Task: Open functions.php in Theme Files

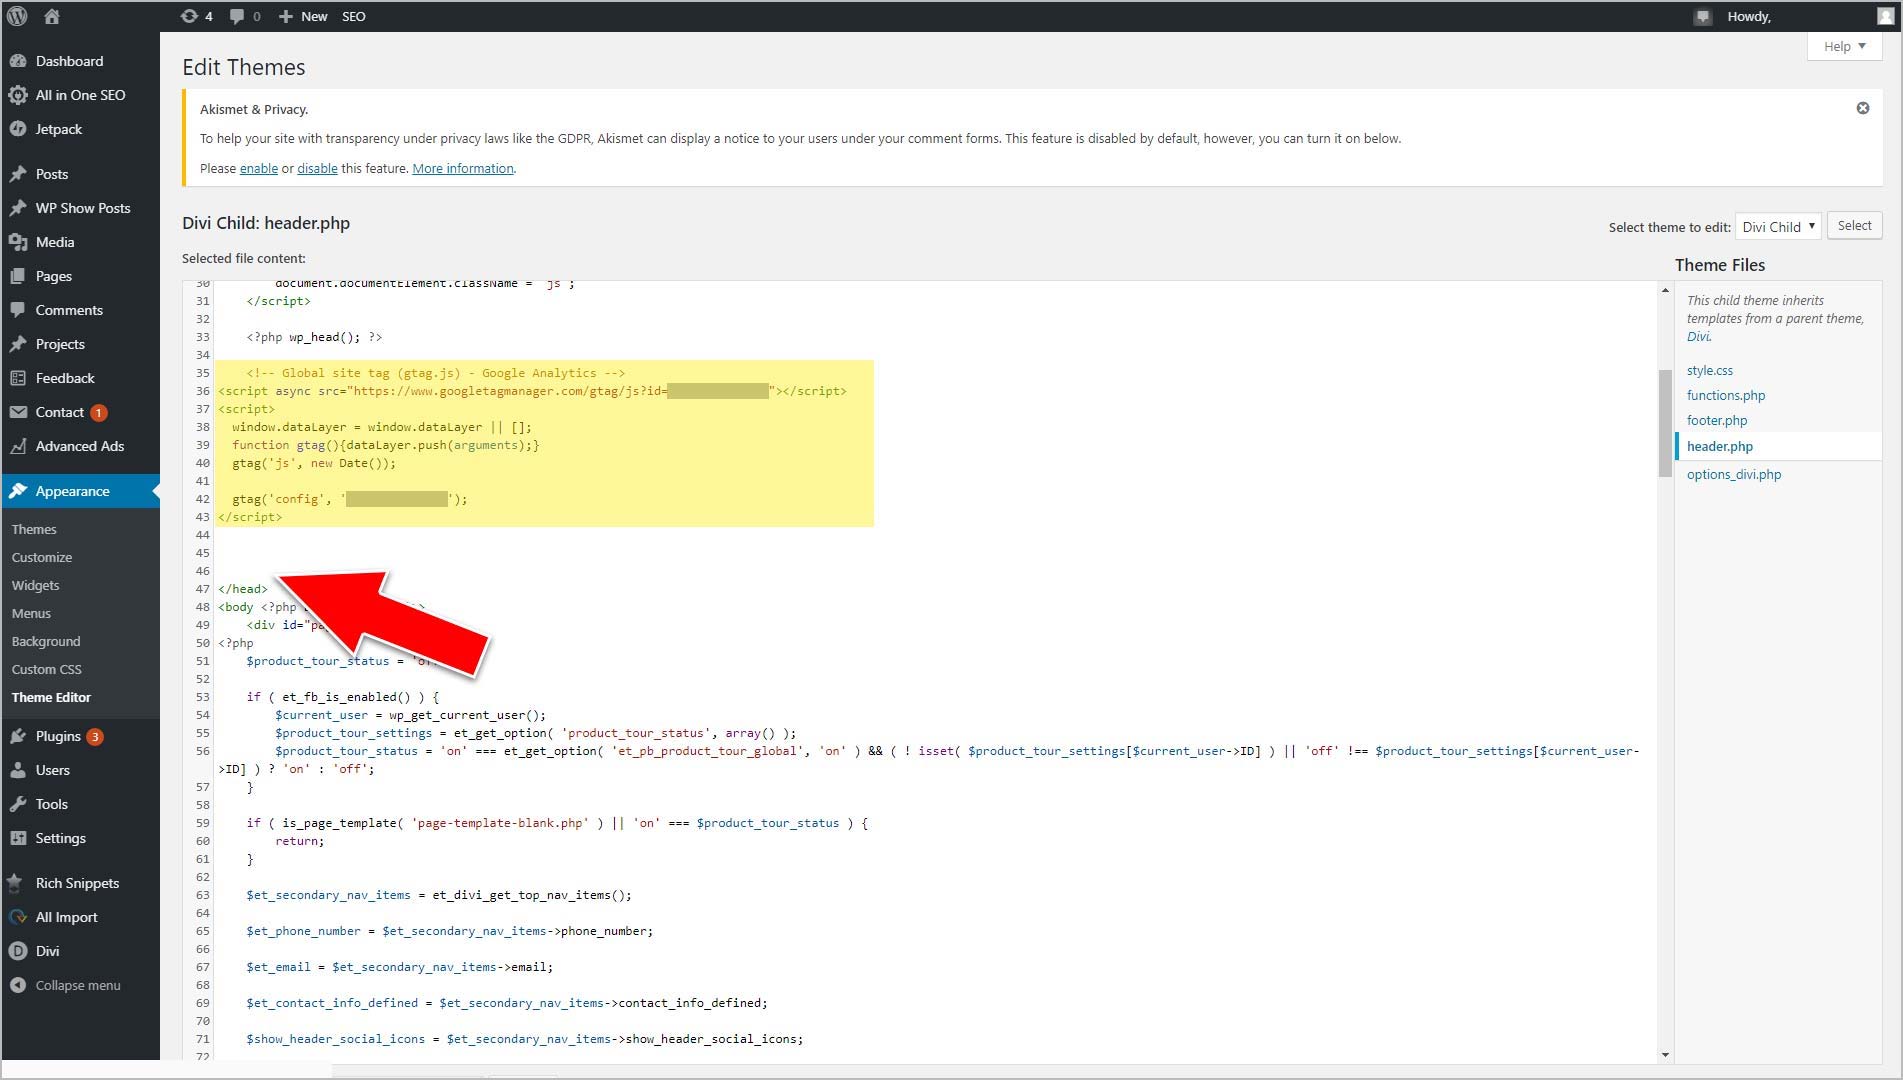Action: click(x=1726, y=395)
